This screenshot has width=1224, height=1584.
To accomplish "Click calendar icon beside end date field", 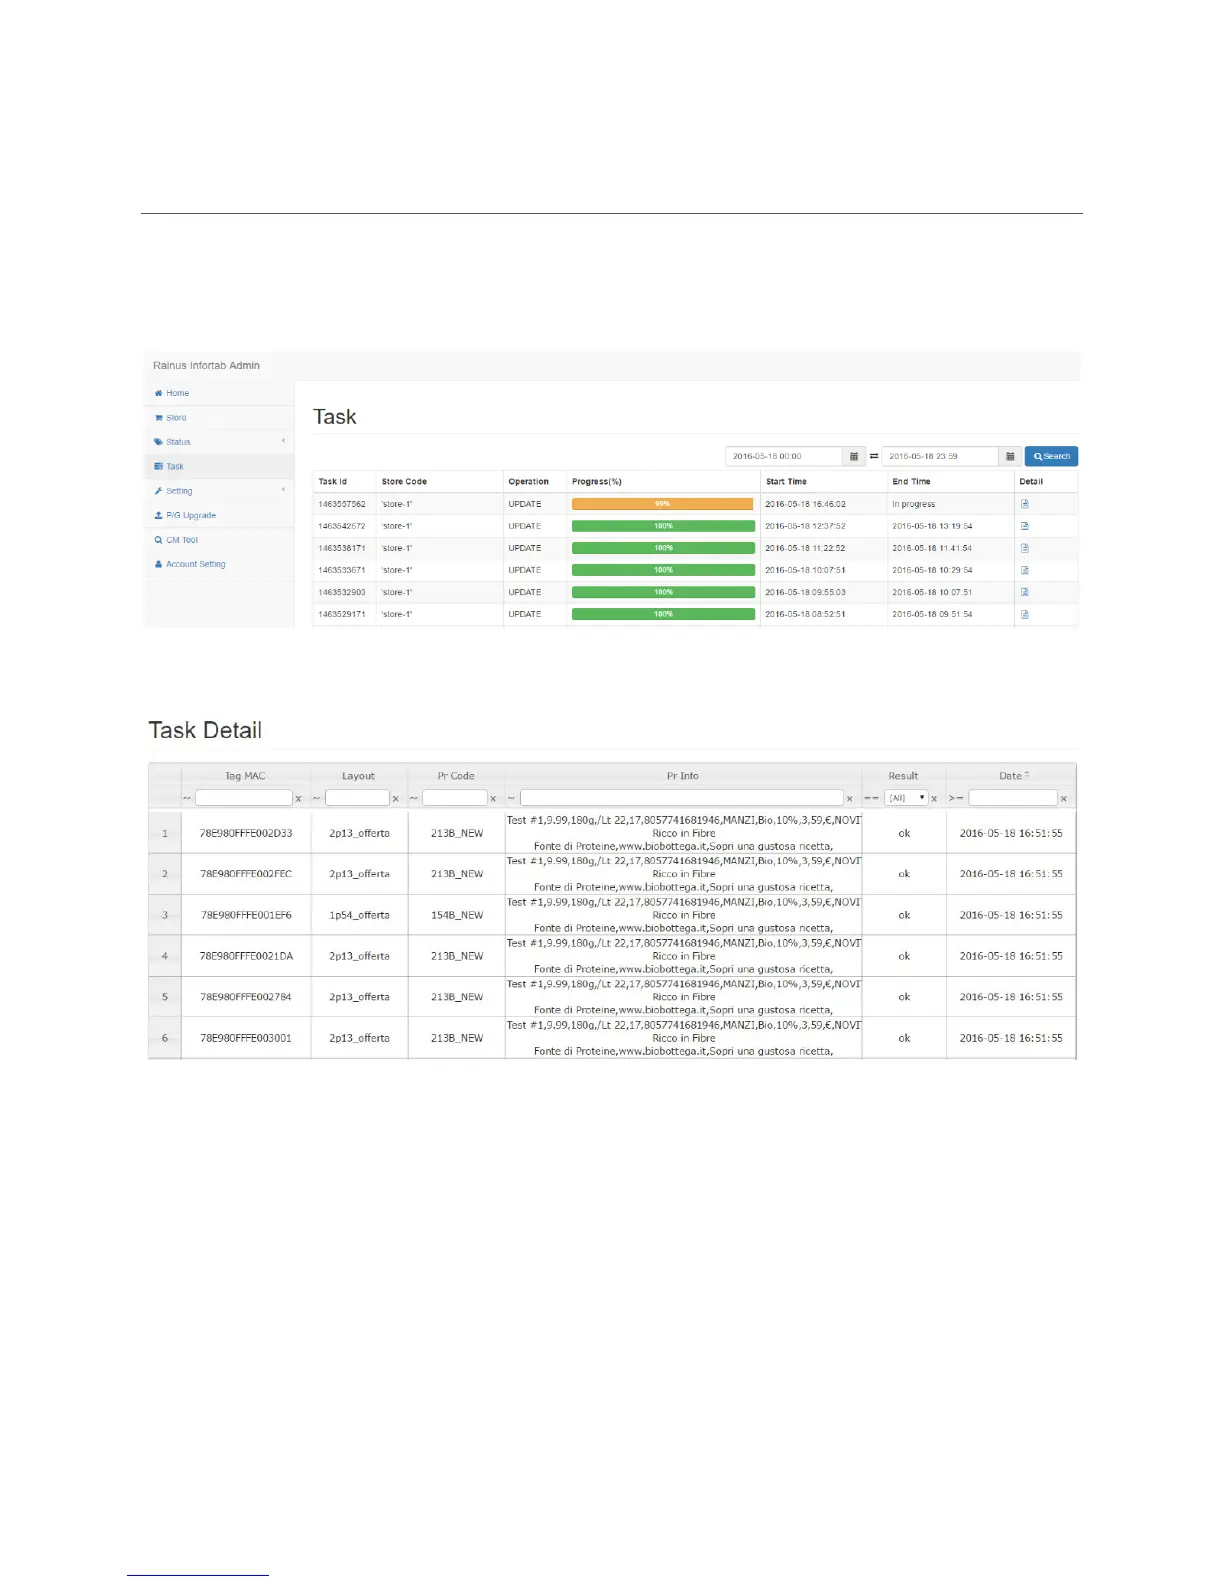I will (1010, 456).
